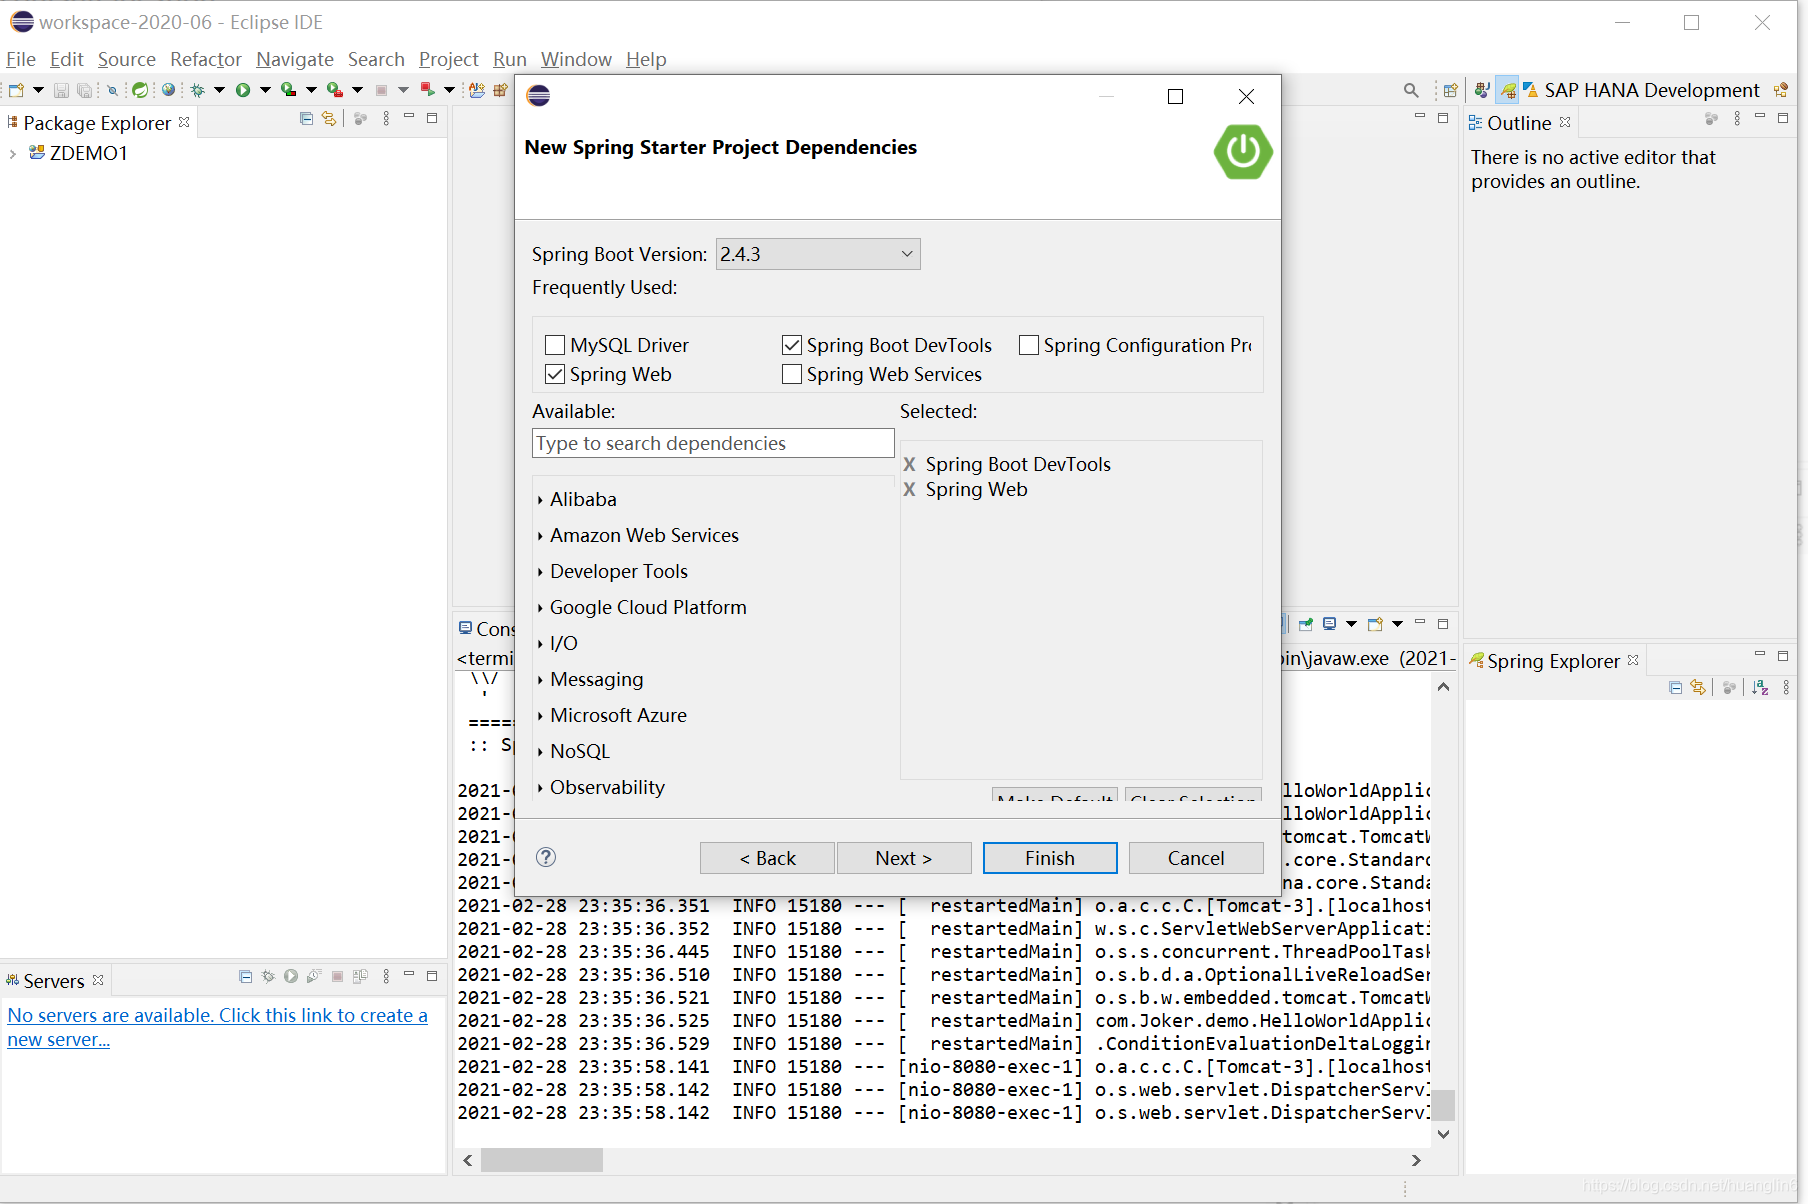Expand the Developer Tools category
This screenshot has width=1808, height=1204.
(x=540, y=572)
